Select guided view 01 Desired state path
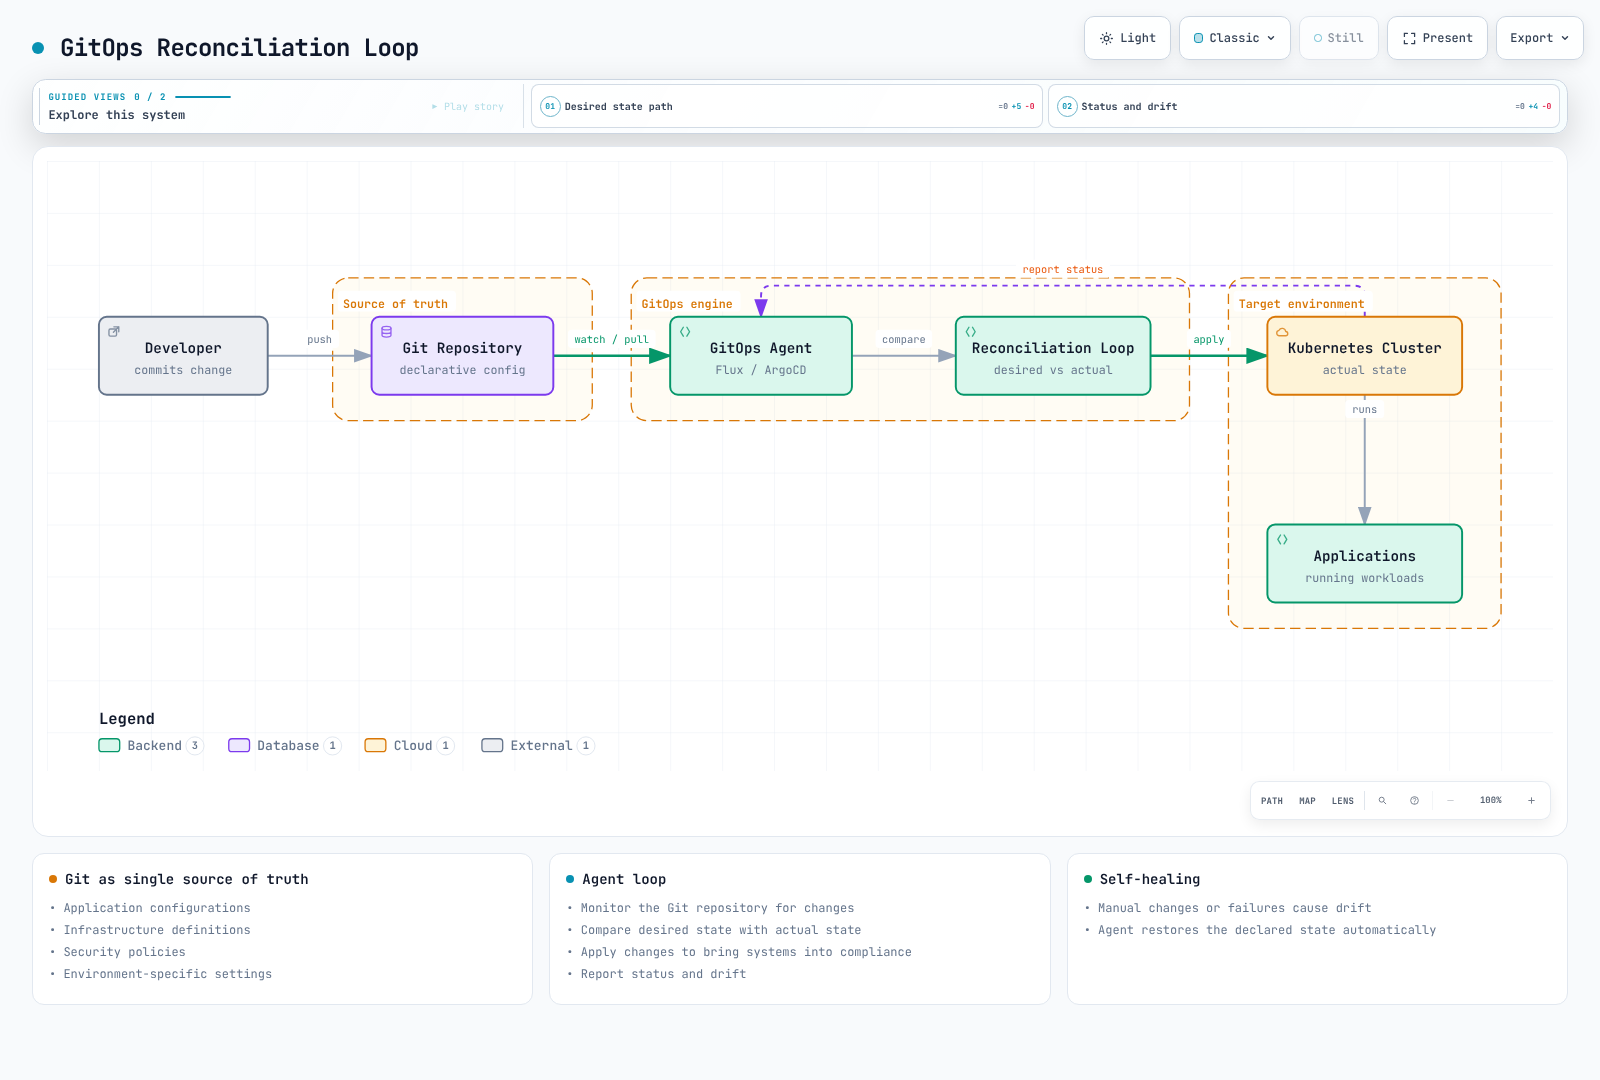 pos(787,106)
